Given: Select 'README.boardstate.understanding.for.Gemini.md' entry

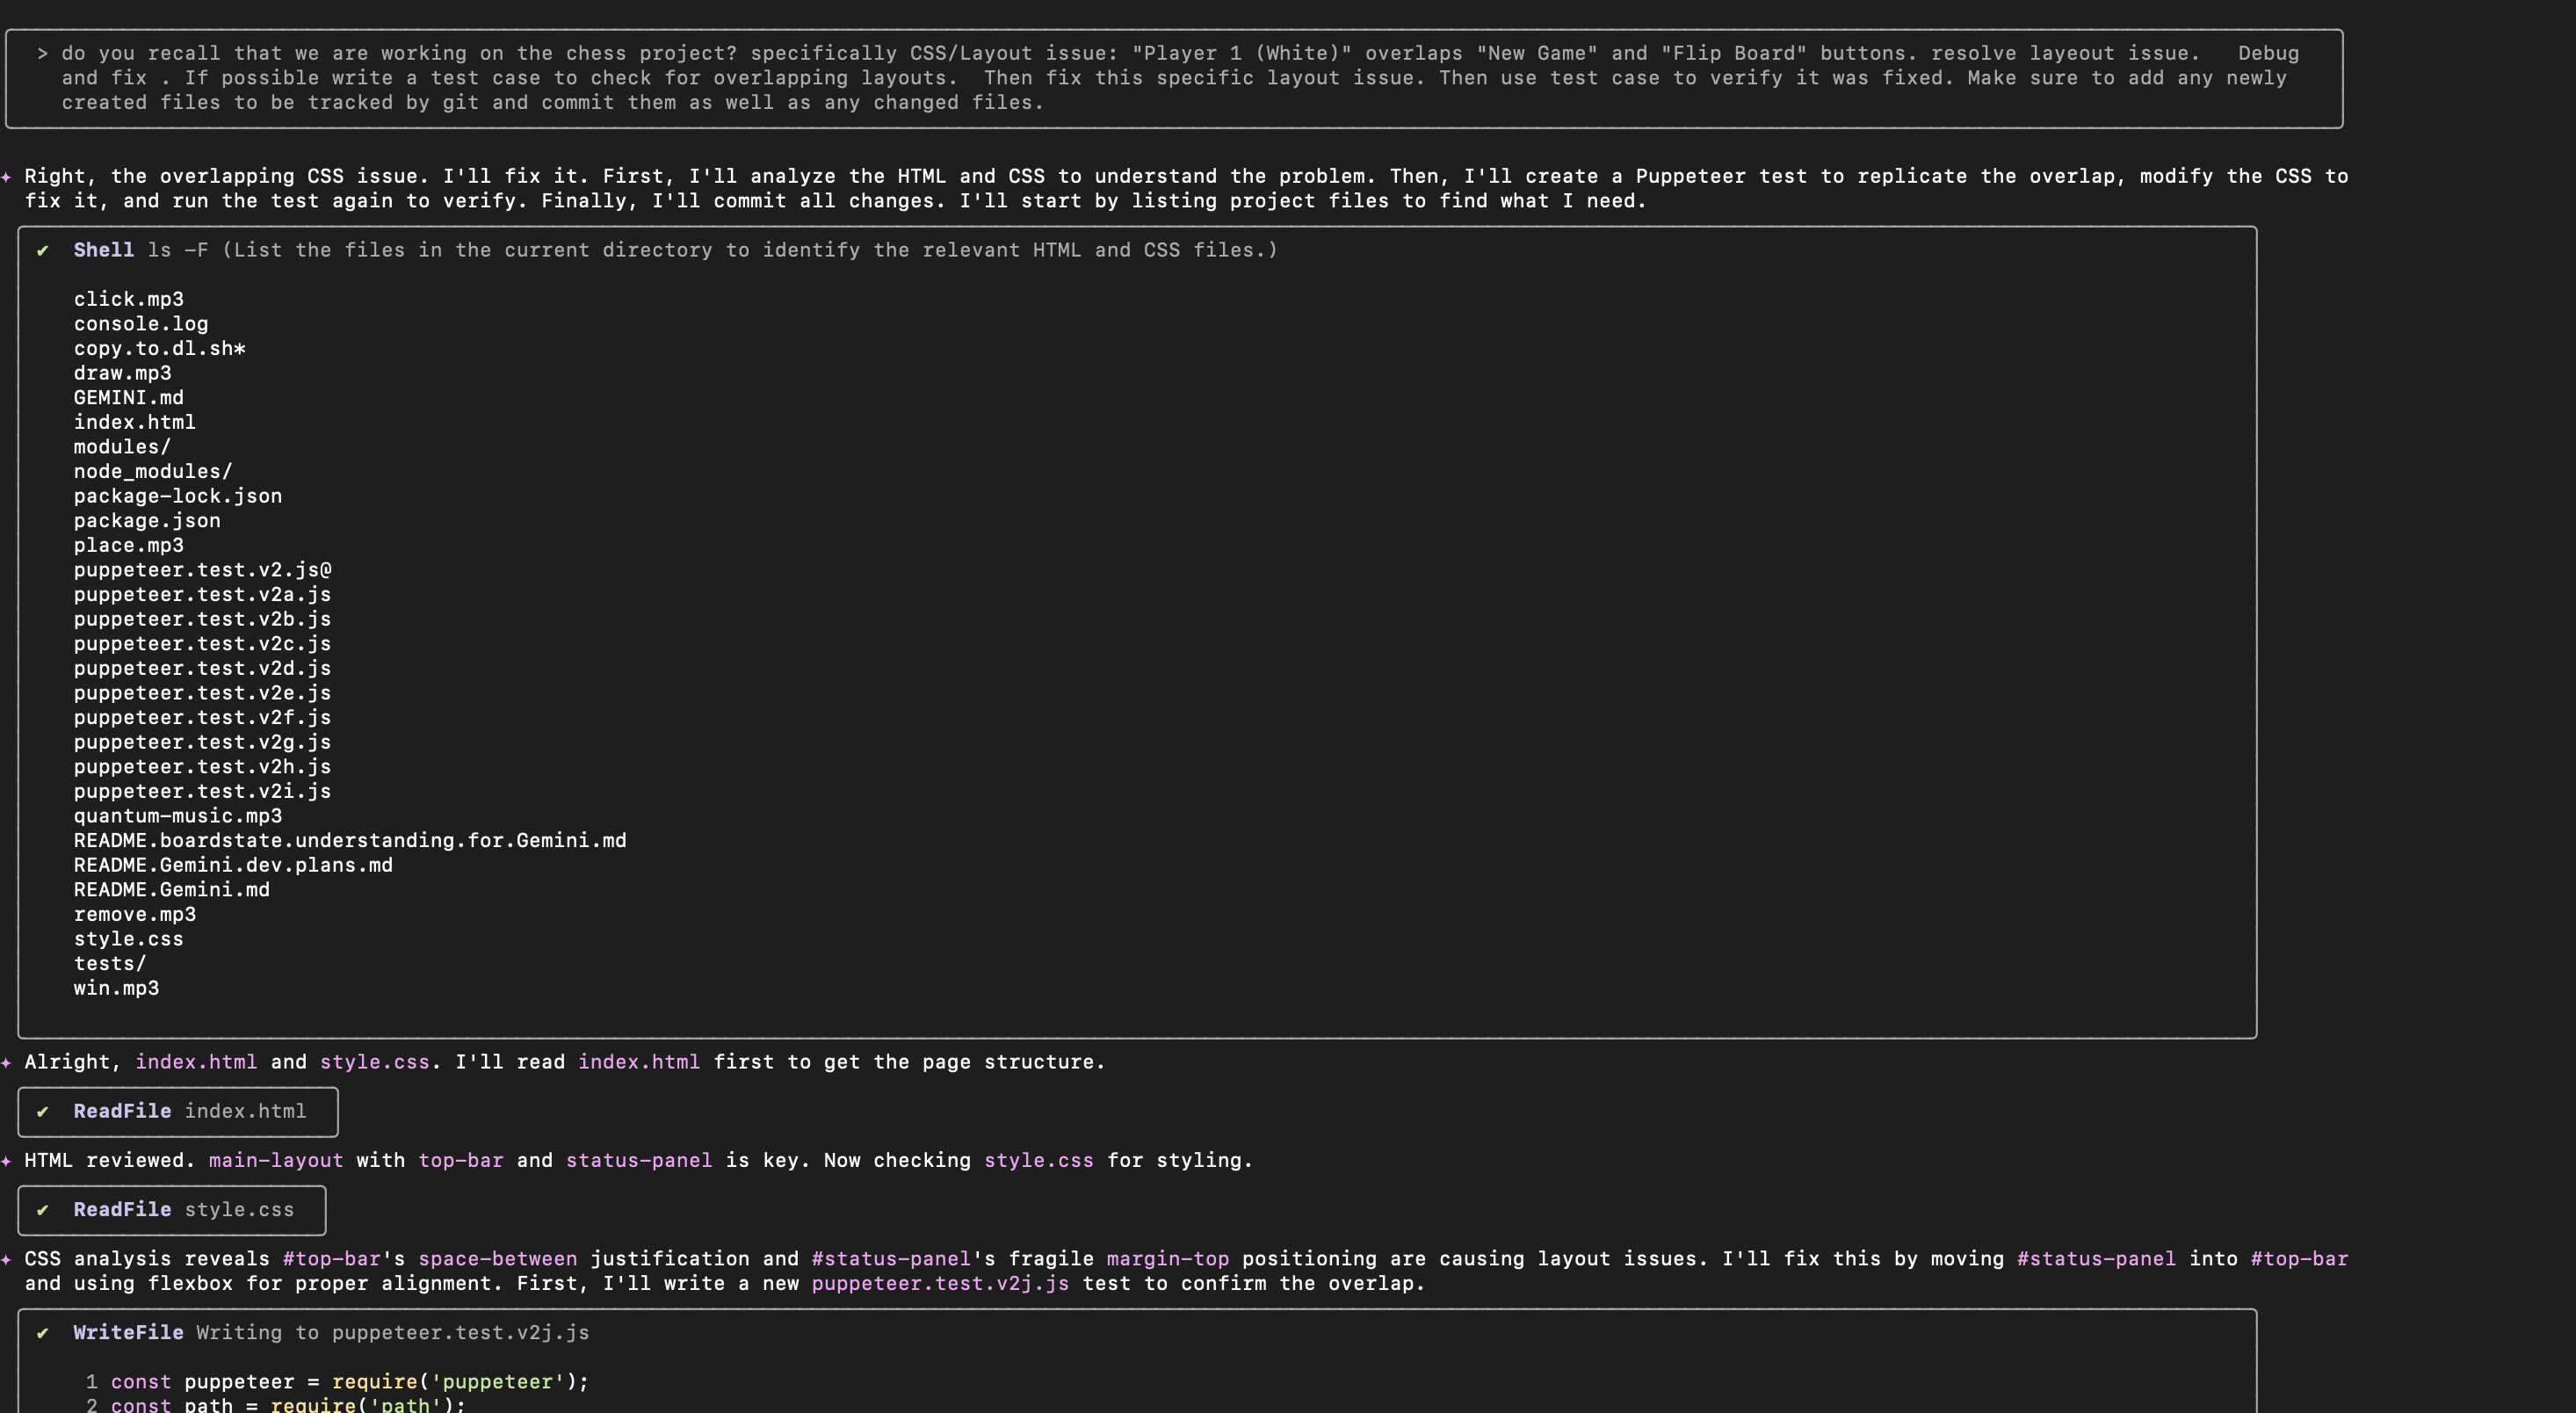Looking at the screenshot, I should pos(350,840).
